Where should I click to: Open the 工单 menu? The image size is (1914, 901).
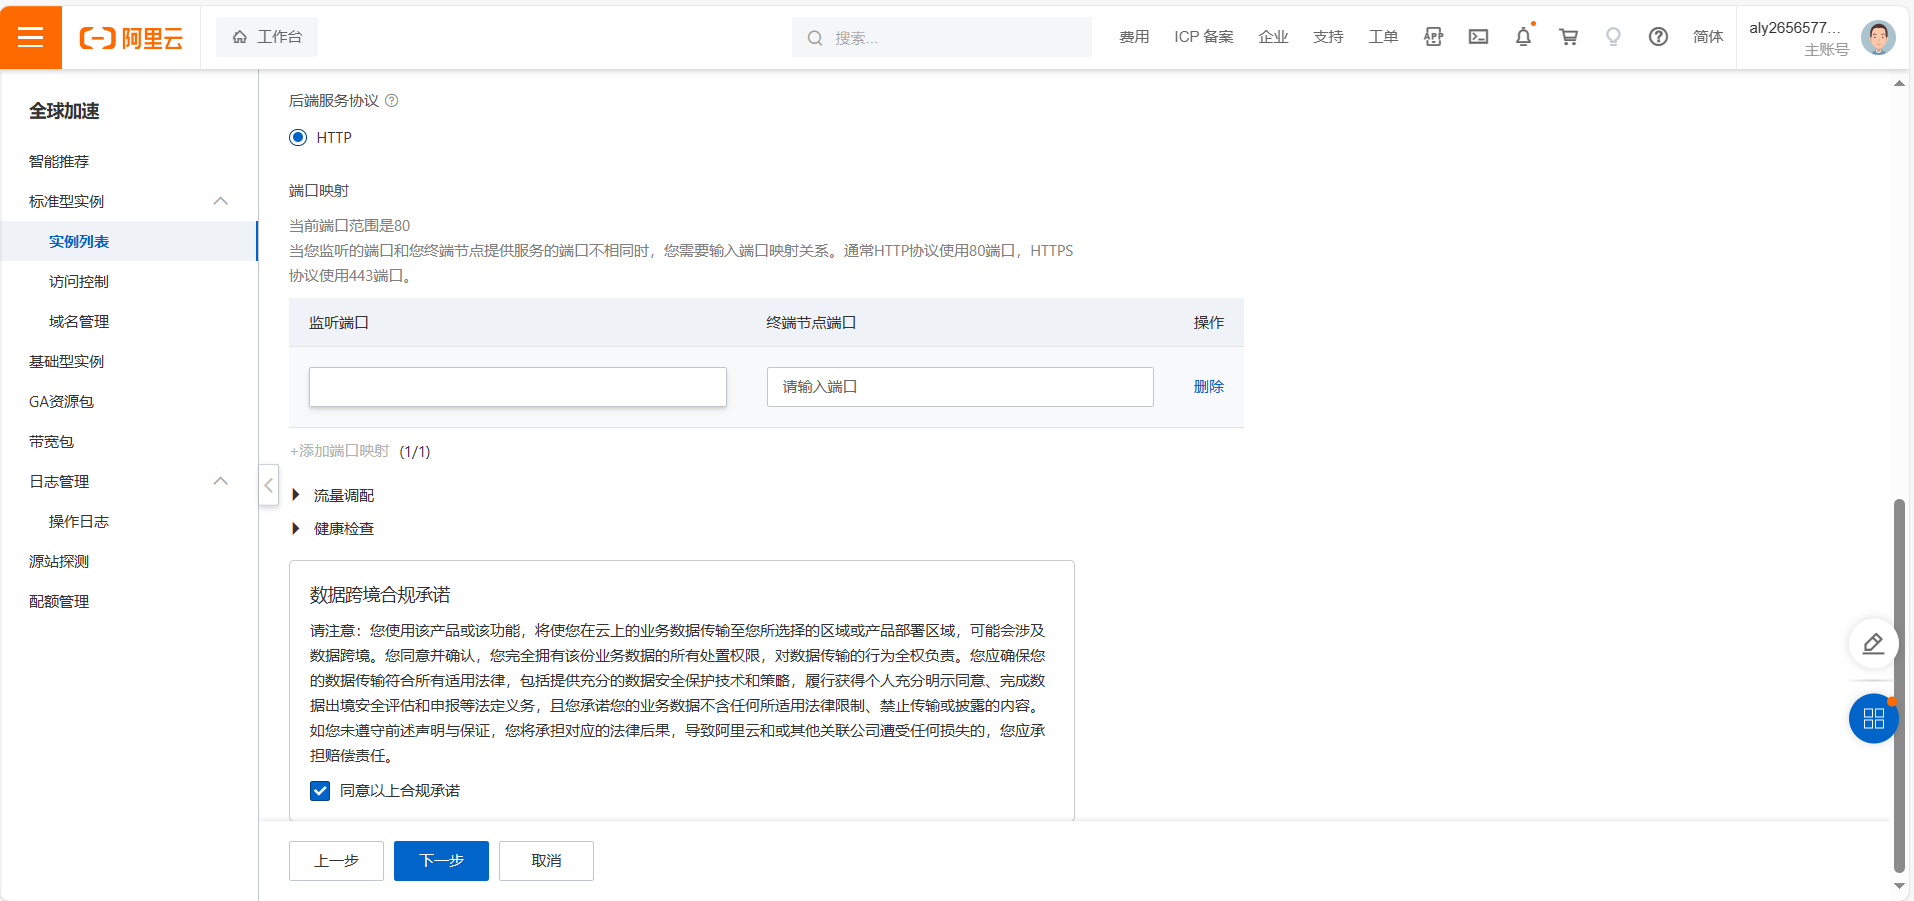pos(1383,37)
